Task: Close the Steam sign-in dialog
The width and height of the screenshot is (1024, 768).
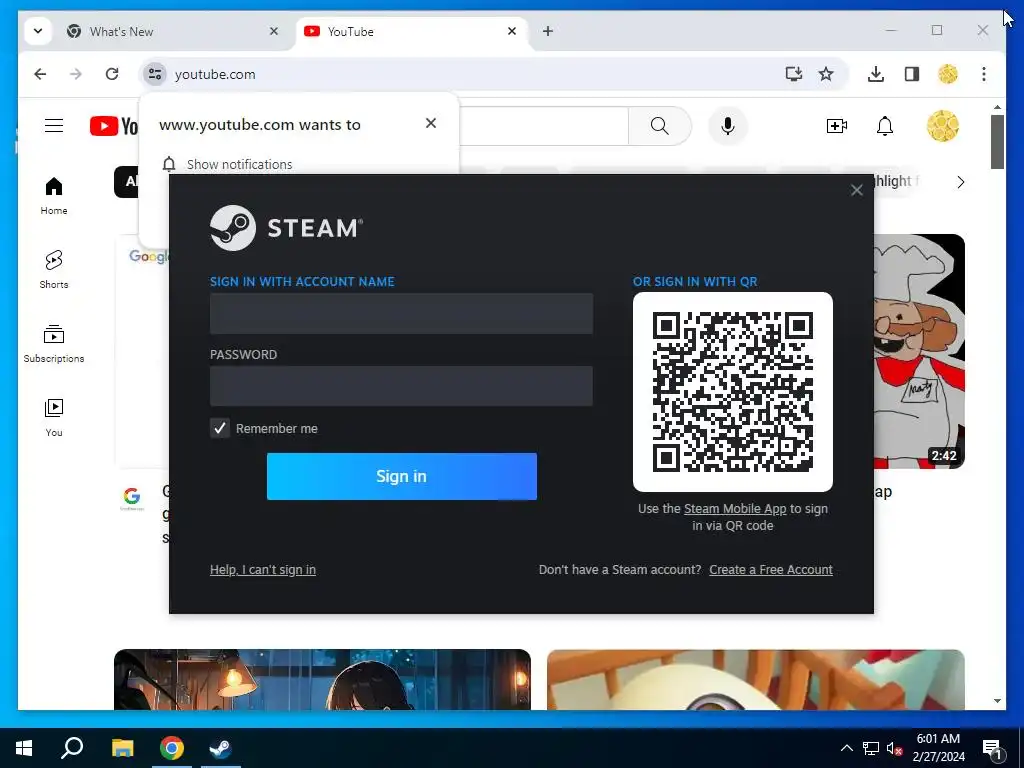Action: (857, 190)
